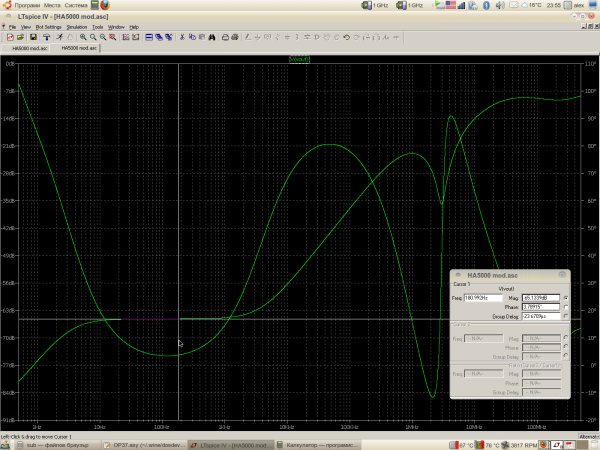The image size is (600, 450).
Task: Close the HA5000 mod.asc cursor dialog
Action: 562,275
